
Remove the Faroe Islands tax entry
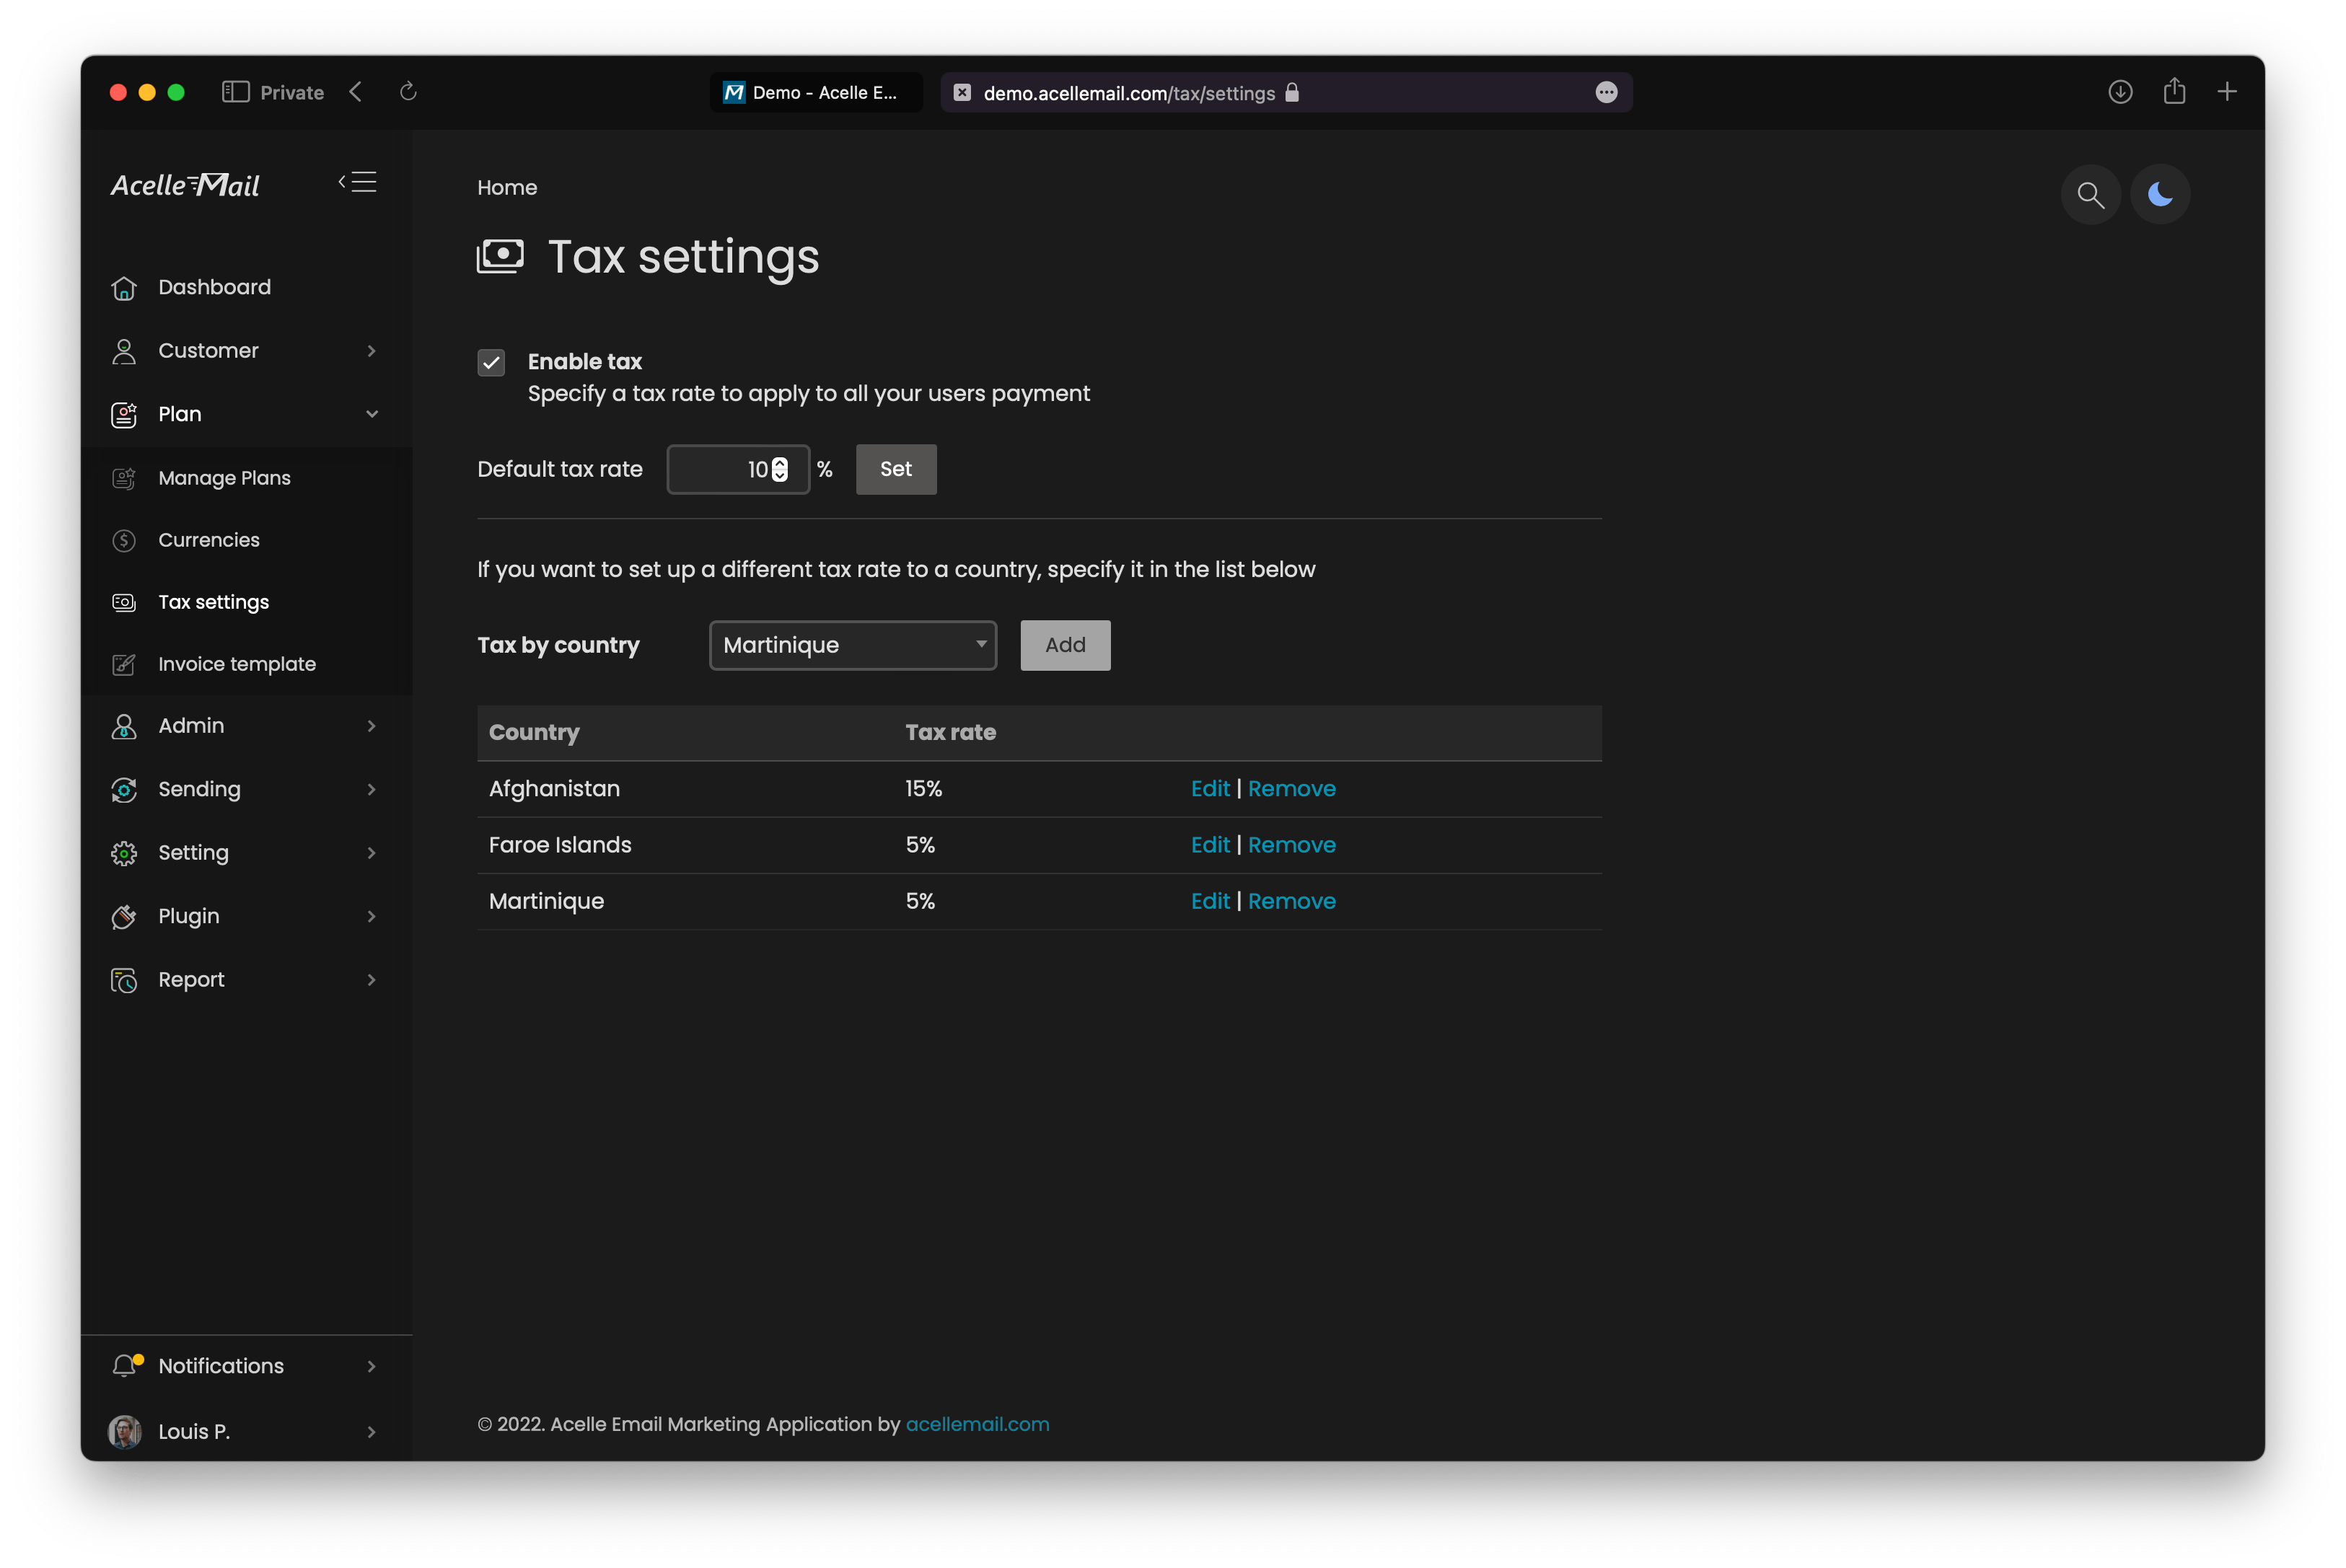pyautogui.click(x=1291, y=845)
